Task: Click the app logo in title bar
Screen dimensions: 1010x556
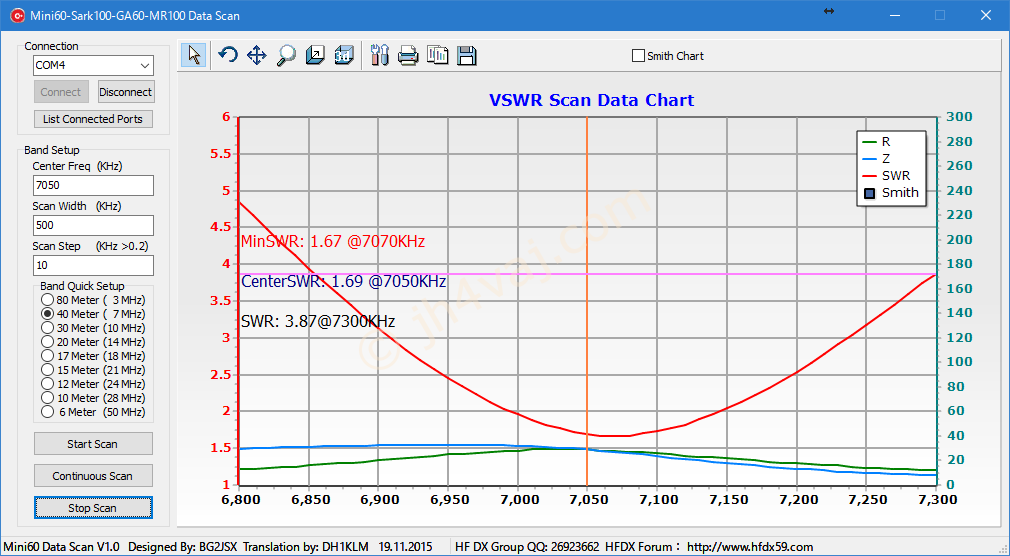Action: [17, 15]
